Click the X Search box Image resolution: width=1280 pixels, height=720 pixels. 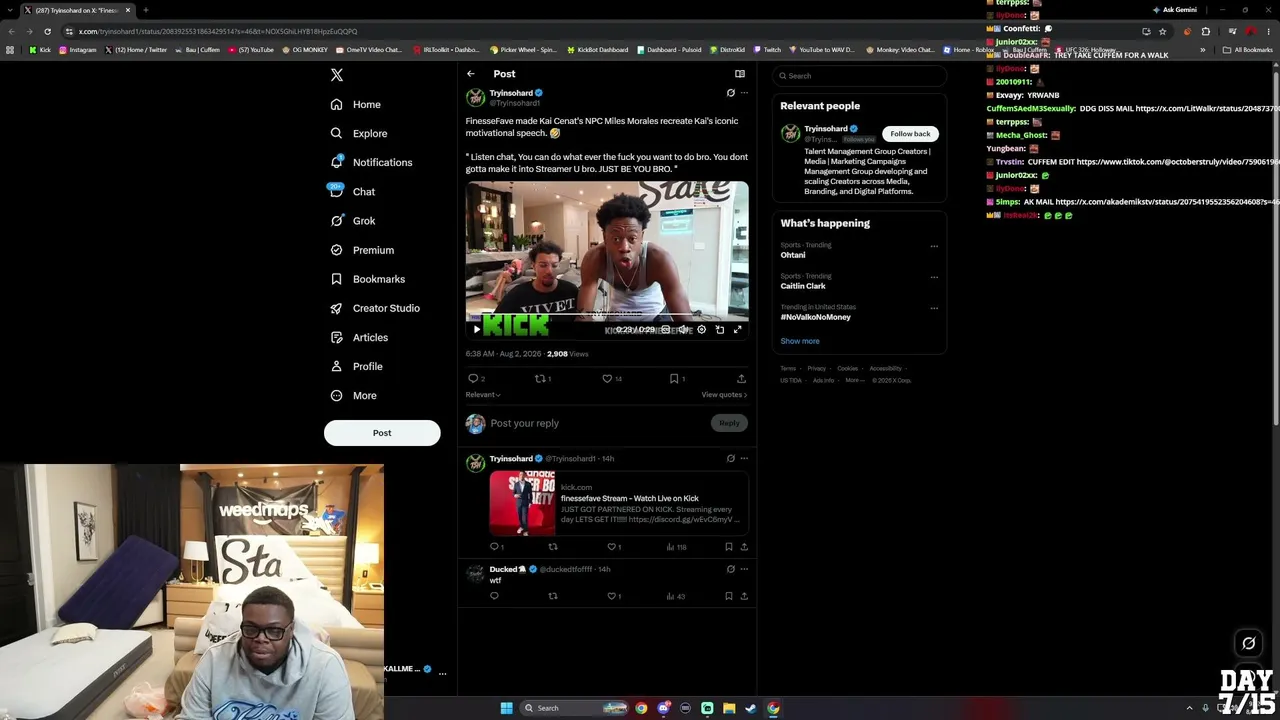click(x=859, y=76)
